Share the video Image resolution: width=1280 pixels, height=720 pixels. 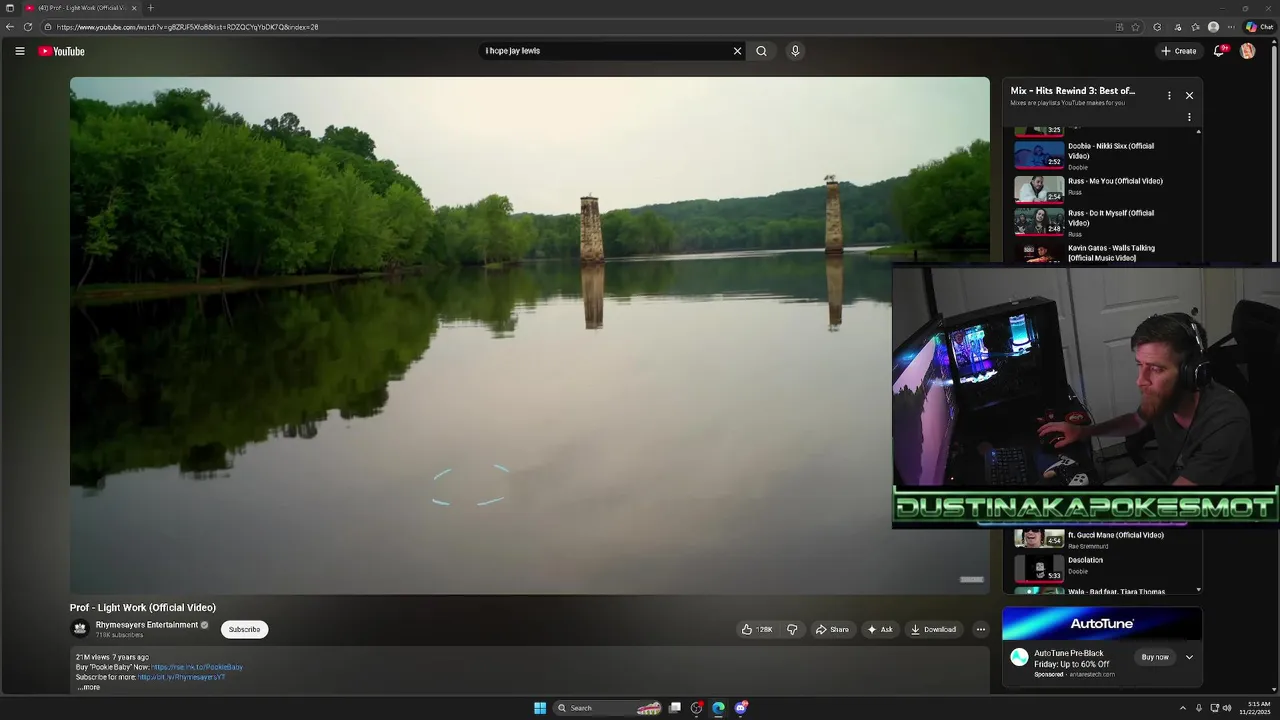832,629
